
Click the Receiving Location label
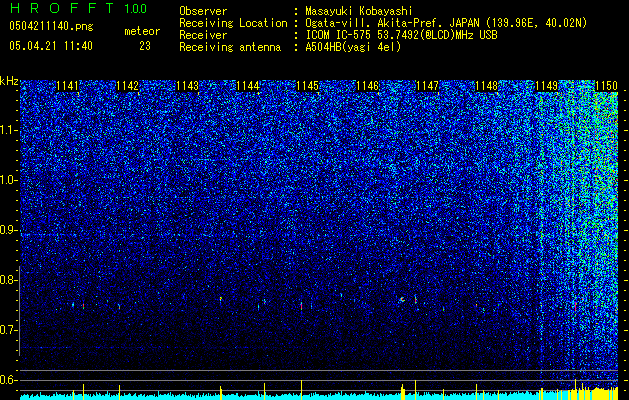(x=233, y=23)
